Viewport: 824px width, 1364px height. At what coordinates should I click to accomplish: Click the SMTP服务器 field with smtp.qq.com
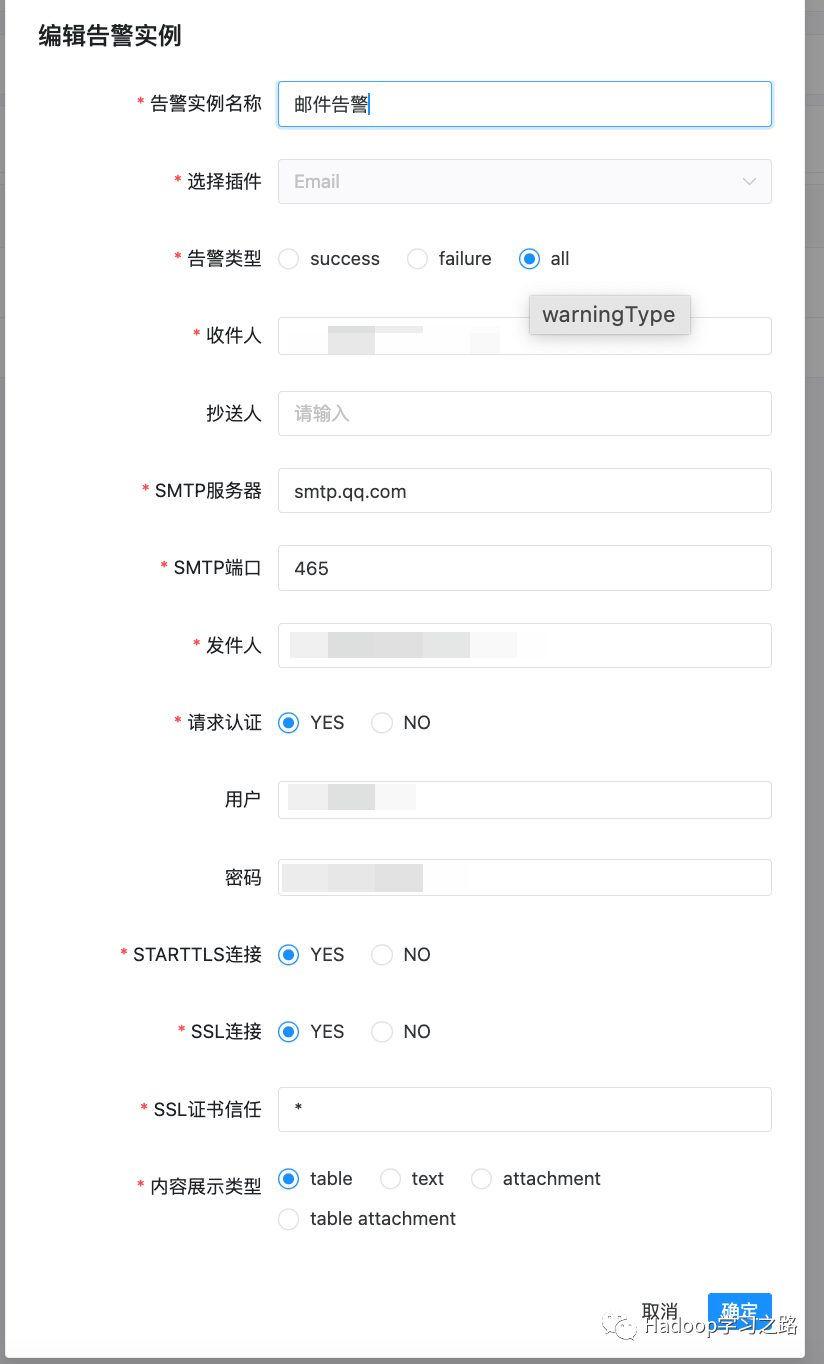click(524, 491)
